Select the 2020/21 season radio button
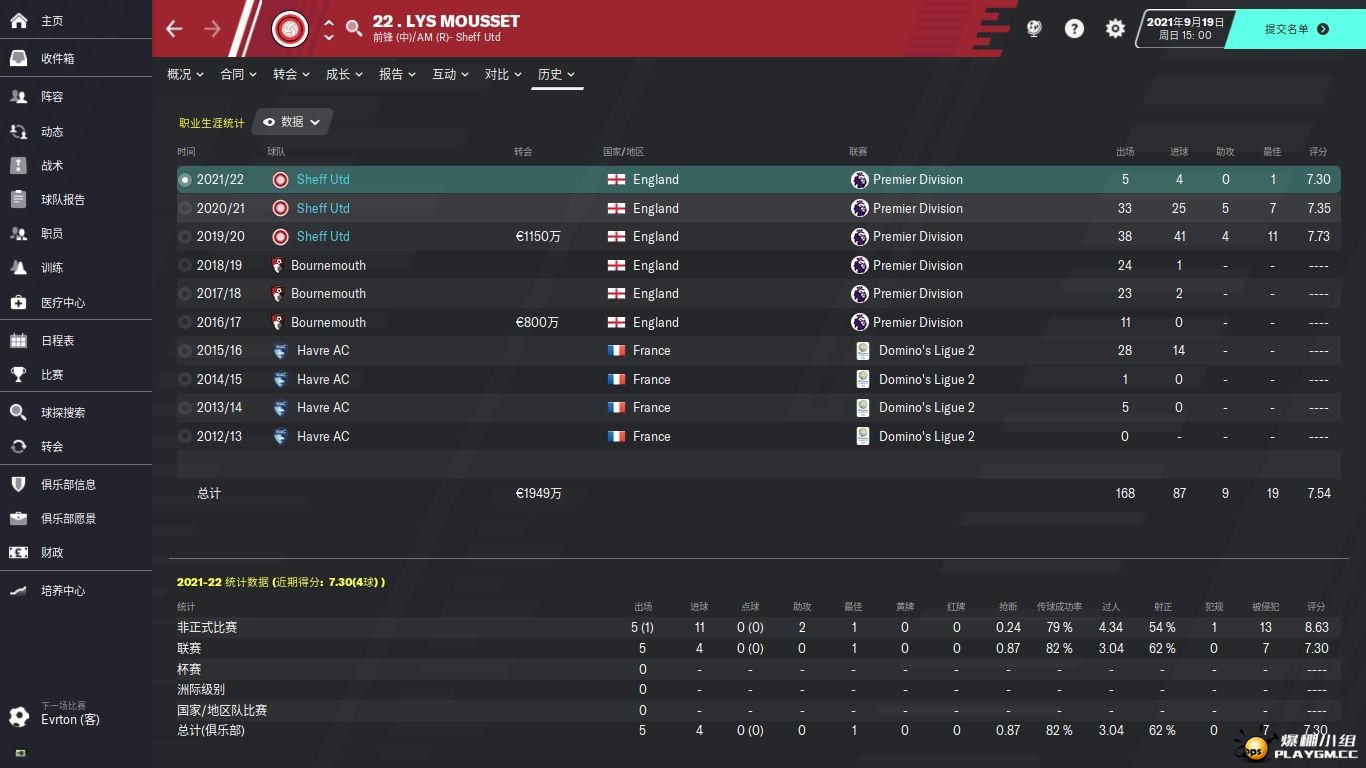The image size is (1366, 768). 184,208
